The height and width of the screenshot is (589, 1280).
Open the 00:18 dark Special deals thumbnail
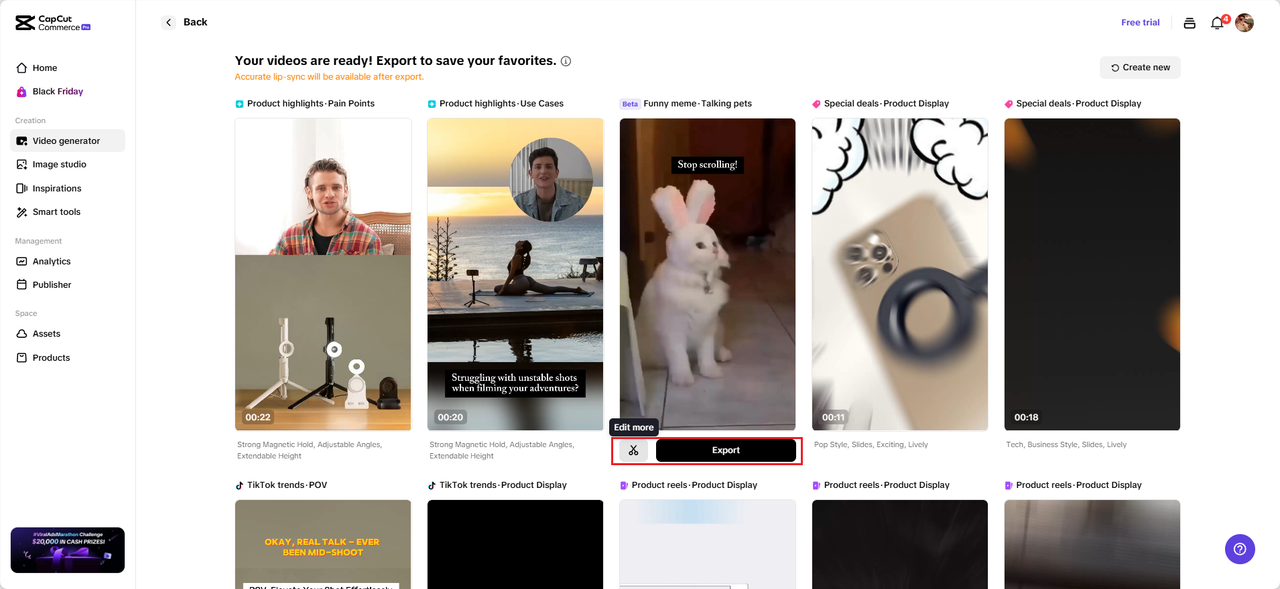[1092, 275]
